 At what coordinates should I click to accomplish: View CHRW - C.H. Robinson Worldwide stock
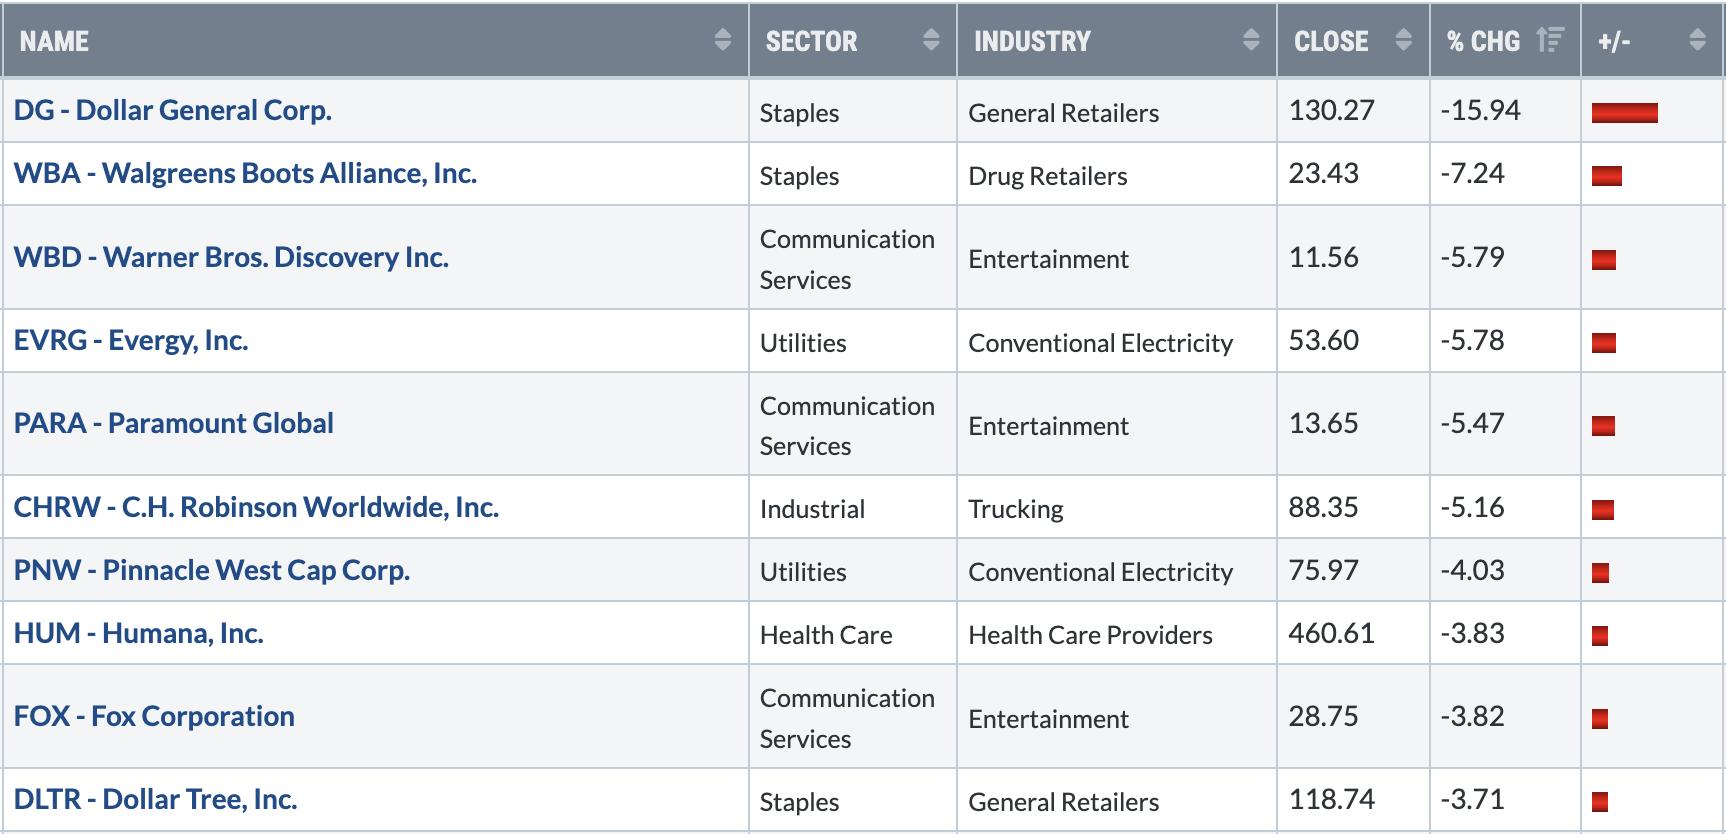coord(256,507)
